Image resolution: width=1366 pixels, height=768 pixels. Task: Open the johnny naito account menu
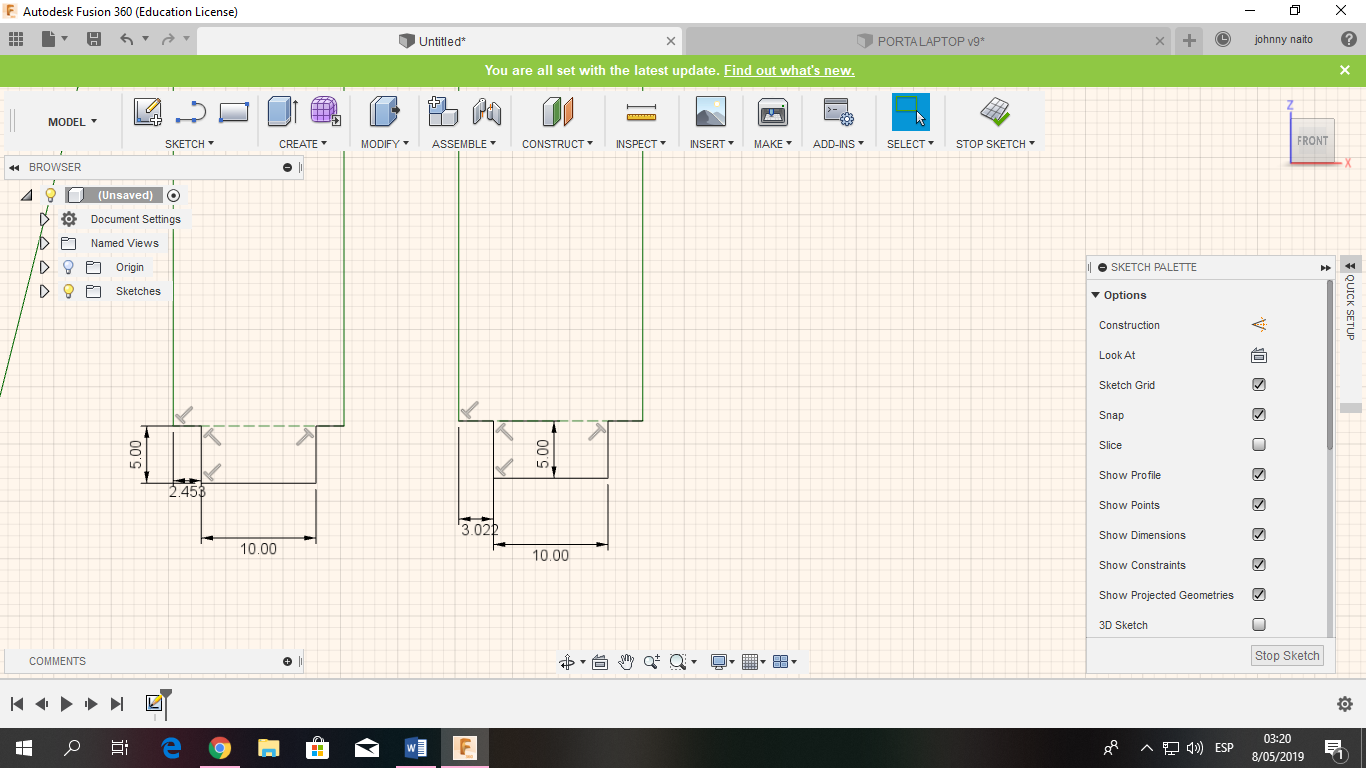coord(1283,40)
